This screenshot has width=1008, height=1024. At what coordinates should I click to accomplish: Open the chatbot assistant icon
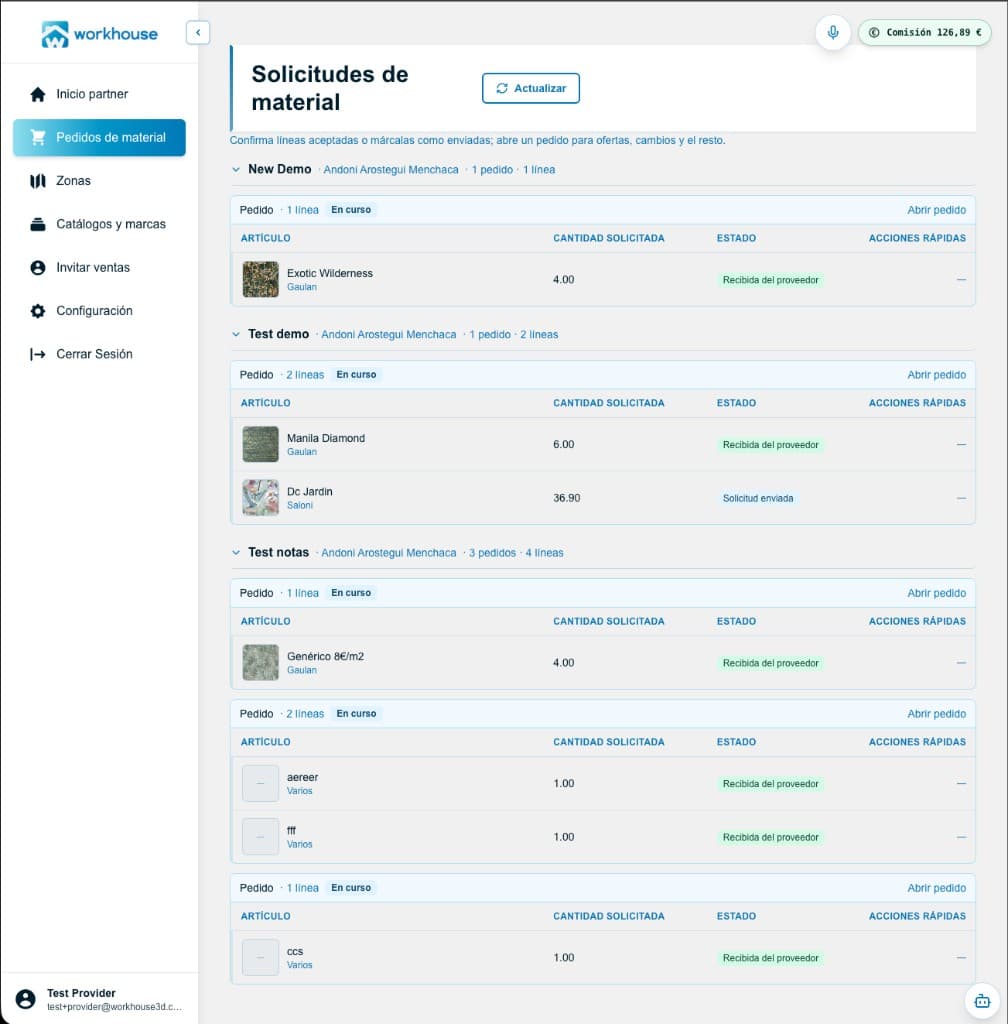click(x=982, y=1000)
